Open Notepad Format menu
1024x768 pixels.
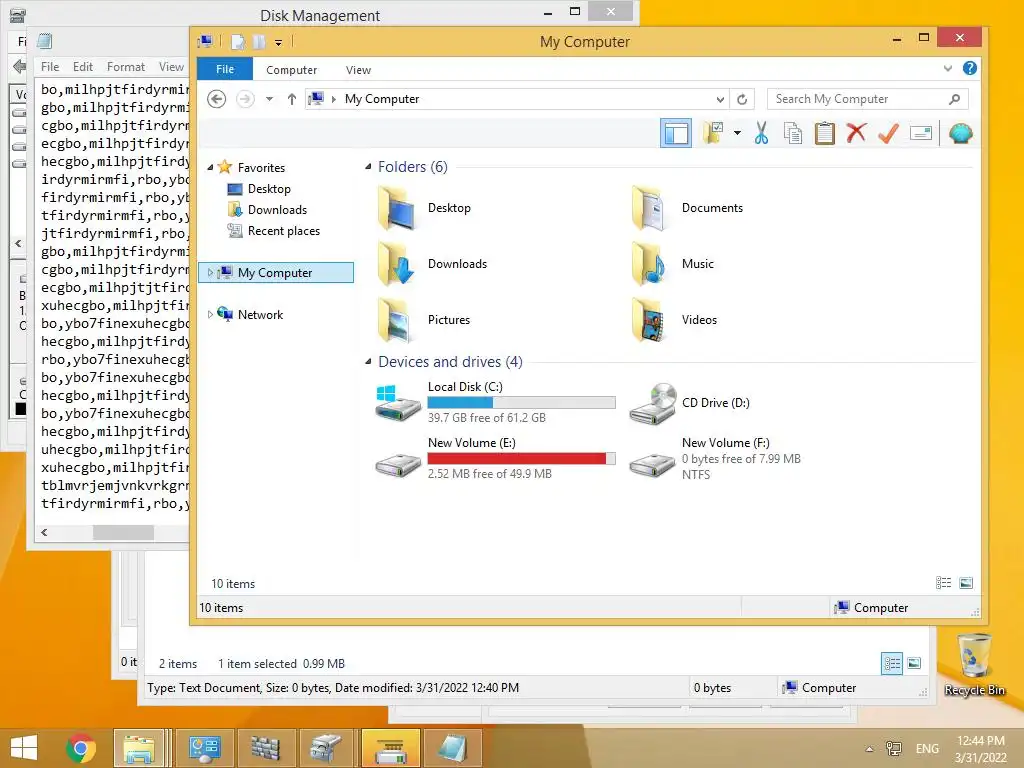click(x=125, y=67)
